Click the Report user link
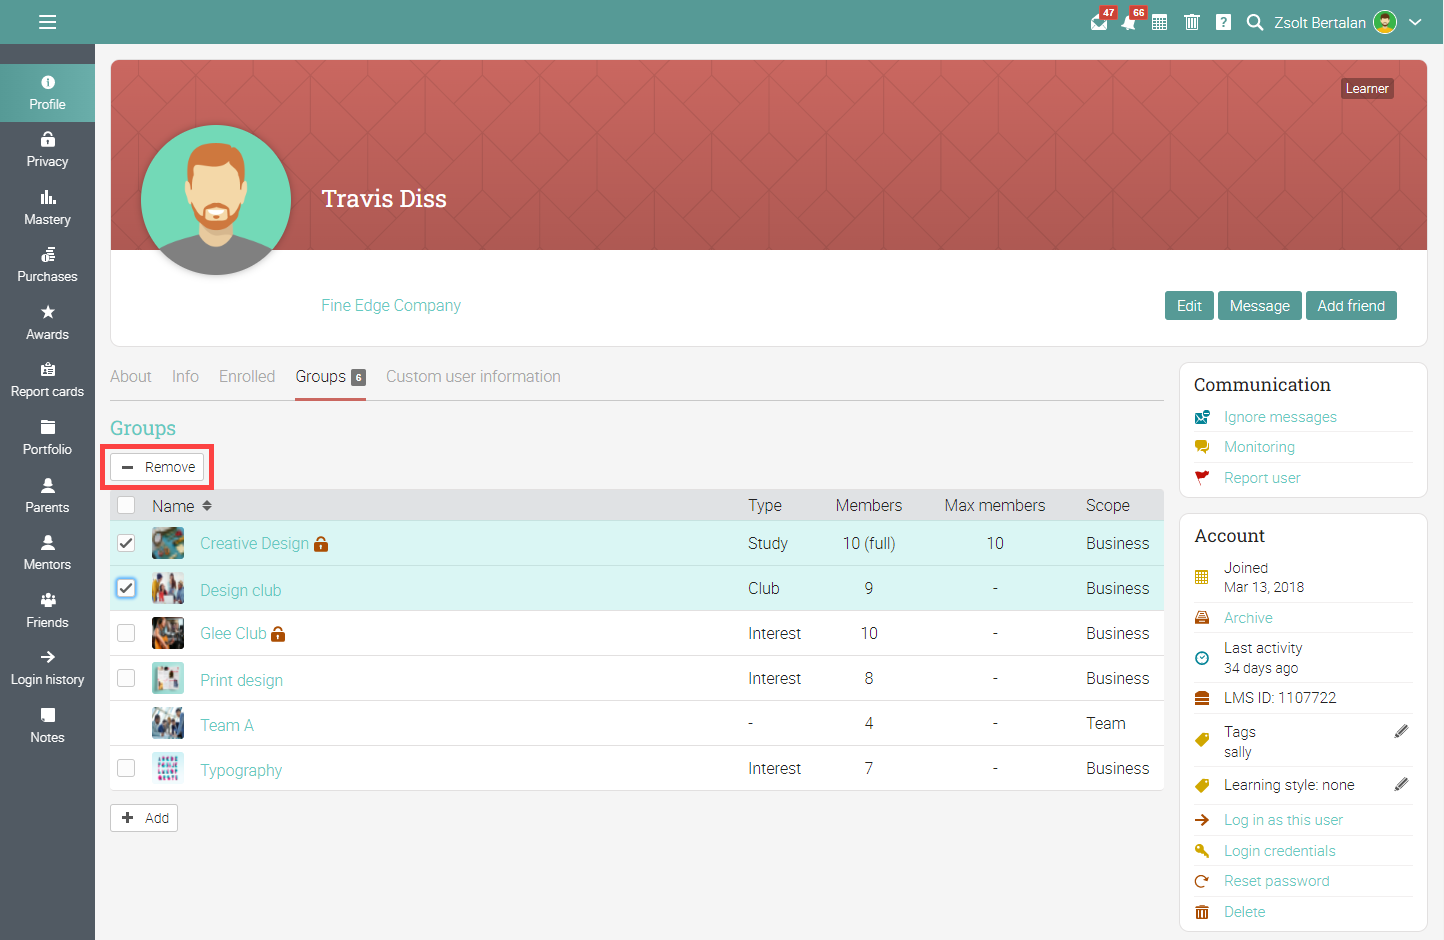The image size is (1444, 940). pos(1262,478)
